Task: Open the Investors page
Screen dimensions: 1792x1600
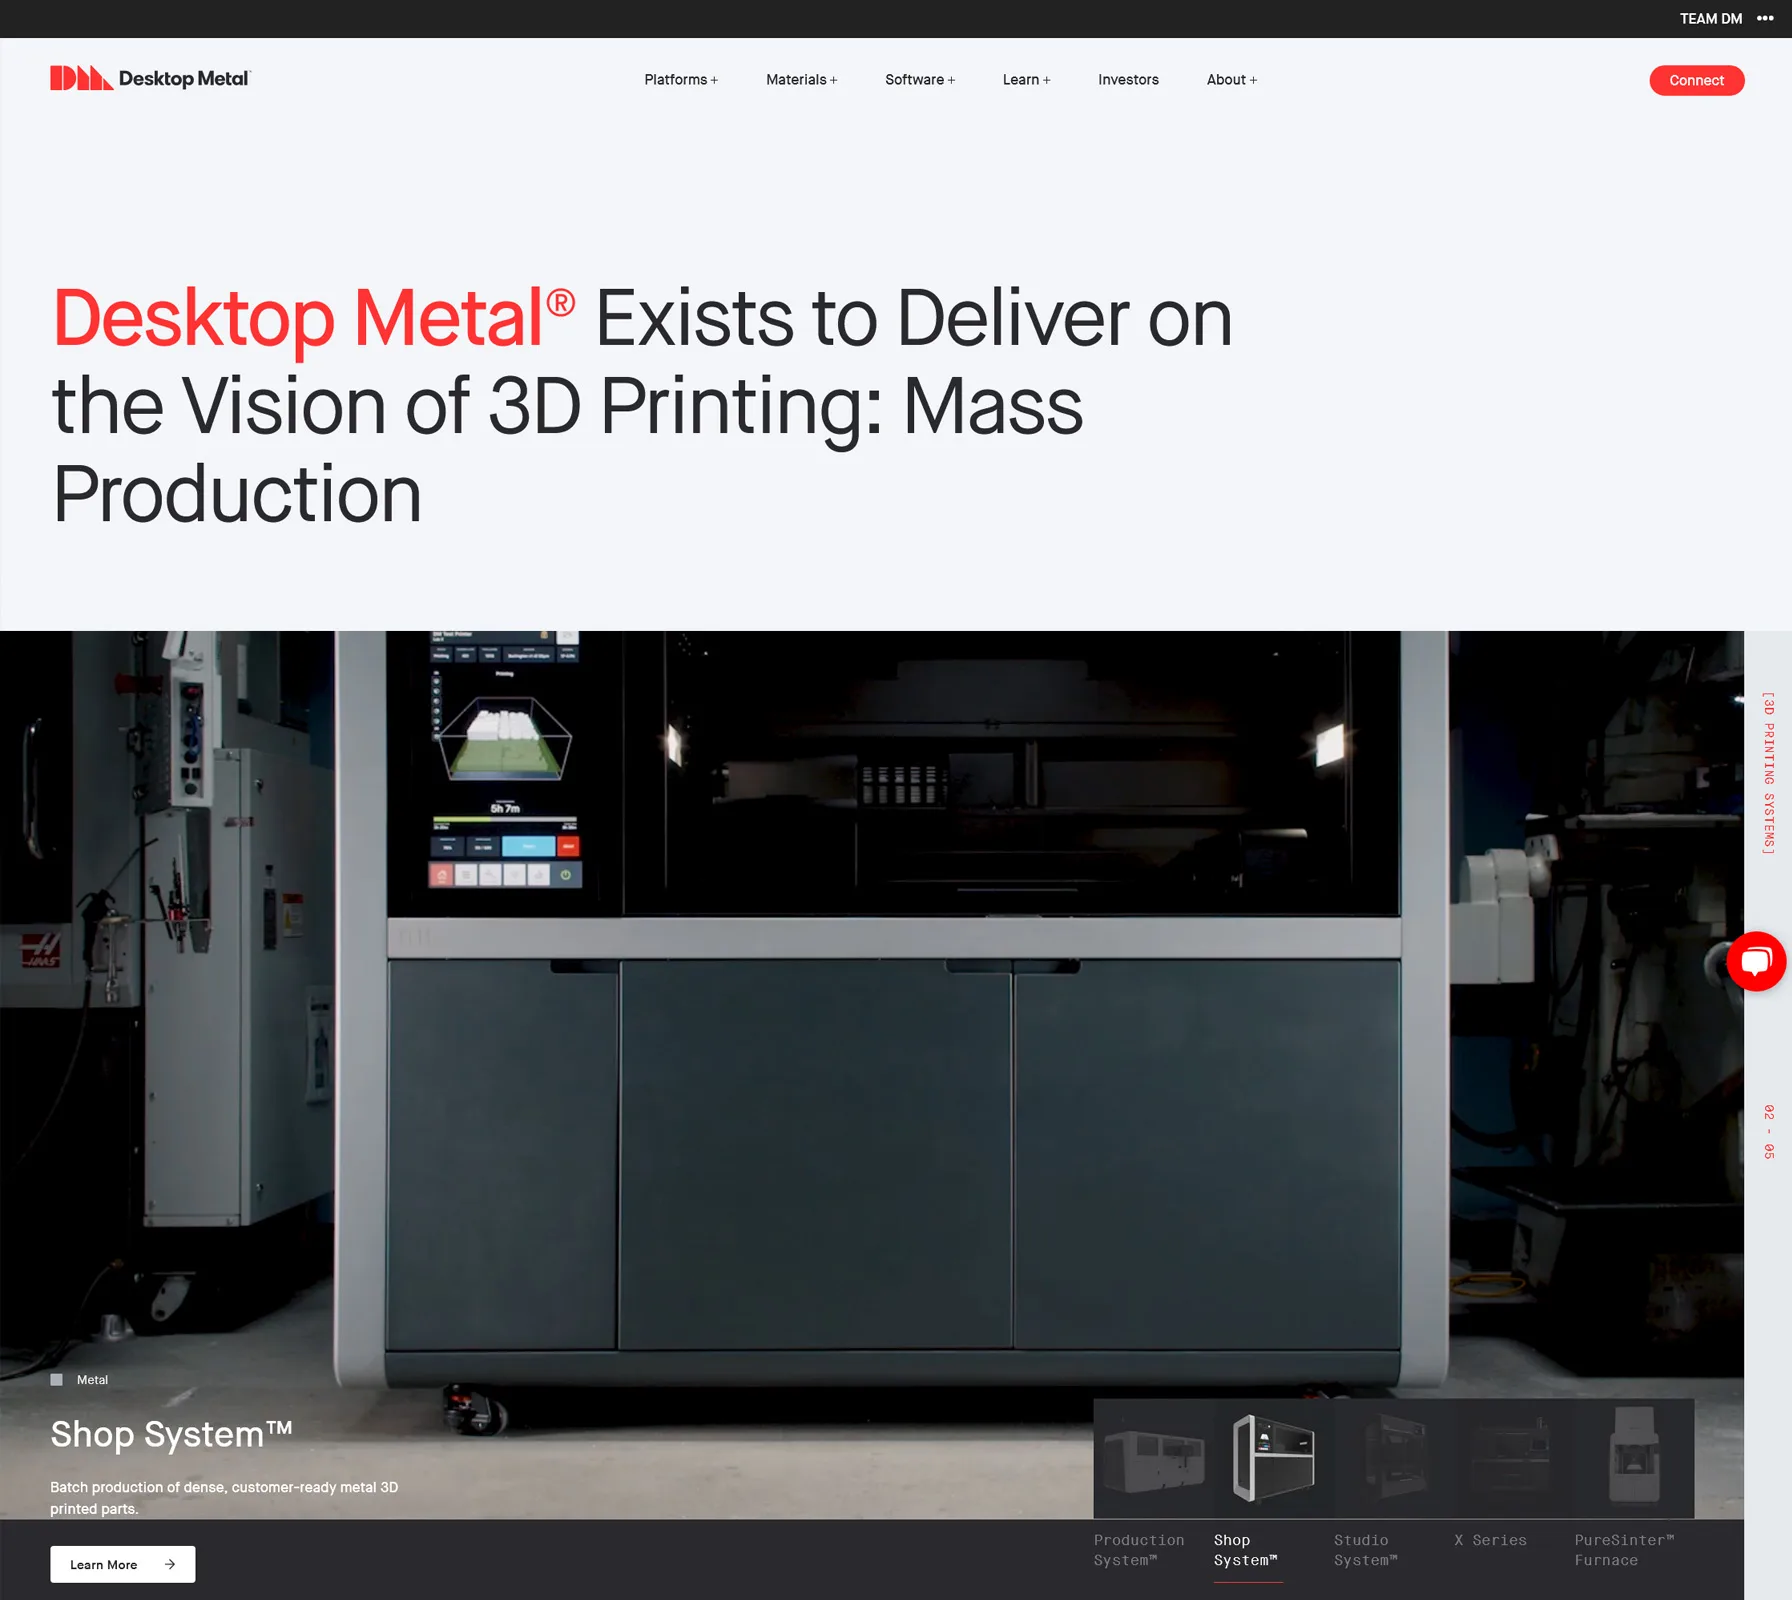Action: point(1128,80)
